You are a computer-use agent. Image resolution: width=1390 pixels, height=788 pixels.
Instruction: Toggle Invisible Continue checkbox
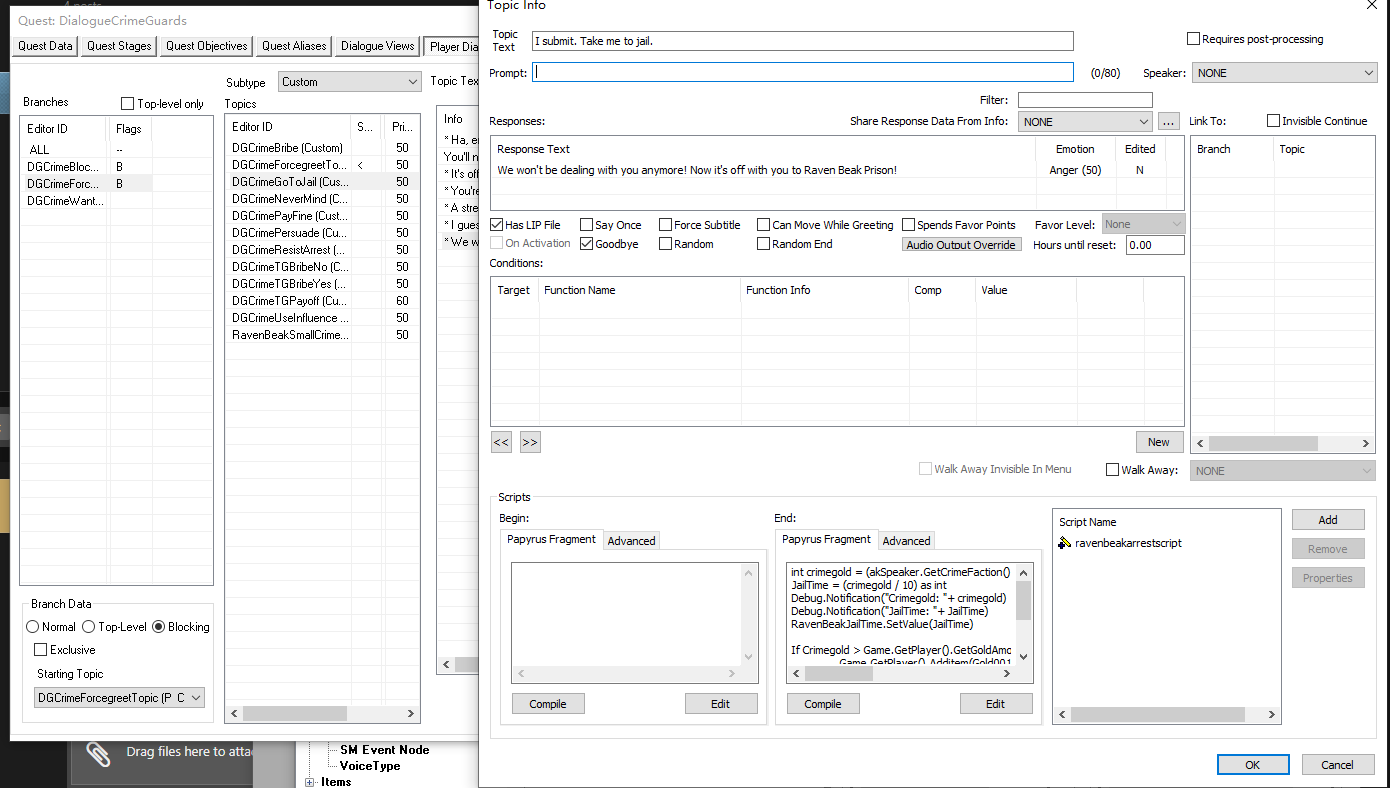click(x=1273, y=121)
